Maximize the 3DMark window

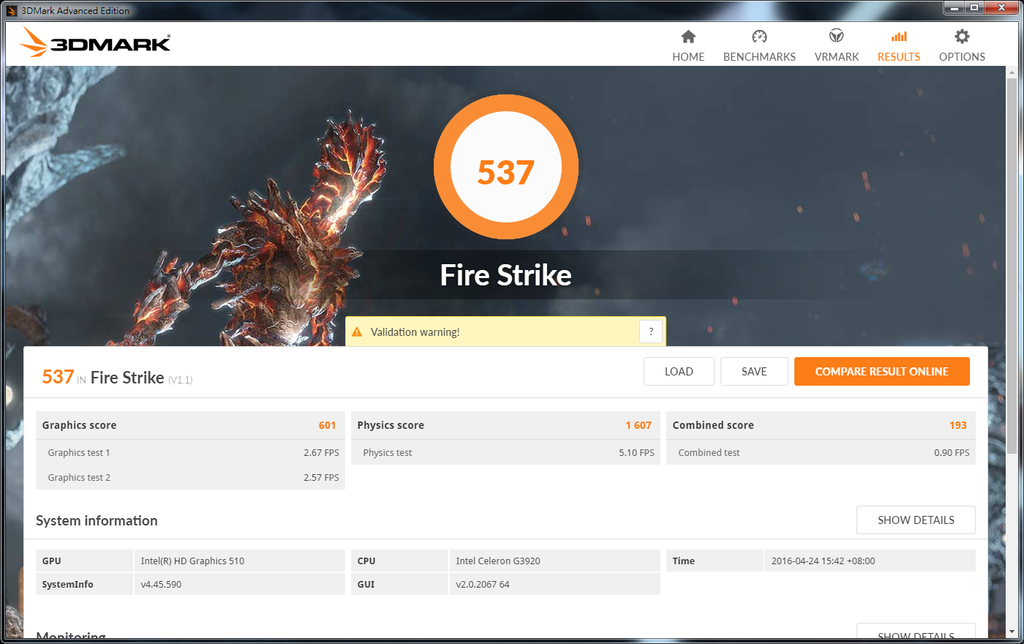[973, 8]
